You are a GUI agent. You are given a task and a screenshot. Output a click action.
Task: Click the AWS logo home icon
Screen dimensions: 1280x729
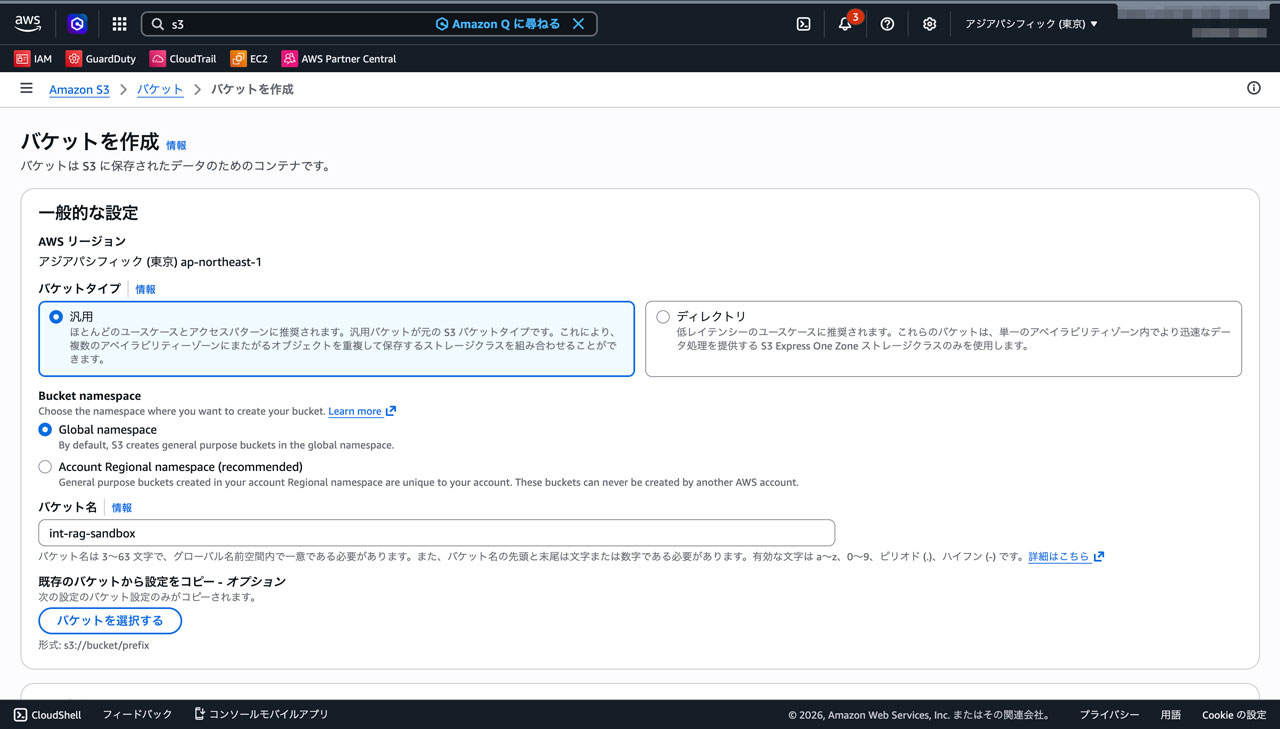[x=27, y=23]
